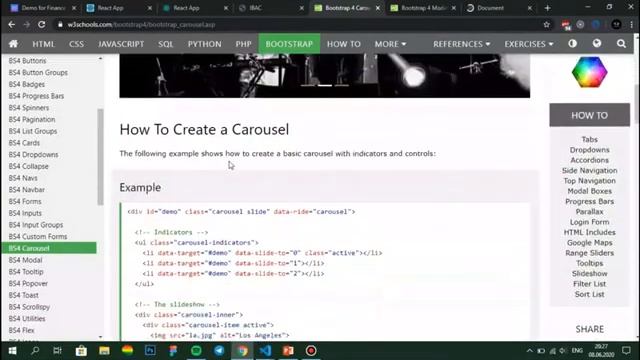Image resolution: width=640 pixels, height=360 pixels.
Task: Click sidebar scroll down arrow
Action: coord(100,337)
